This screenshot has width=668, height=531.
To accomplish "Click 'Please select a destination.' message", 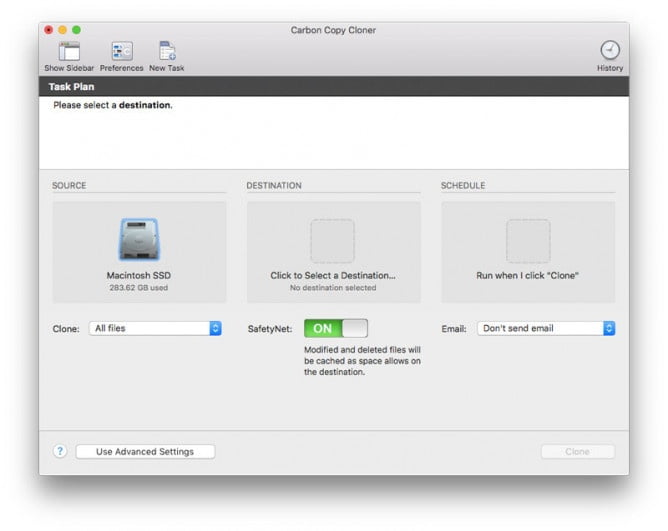I will coord(113,105).
